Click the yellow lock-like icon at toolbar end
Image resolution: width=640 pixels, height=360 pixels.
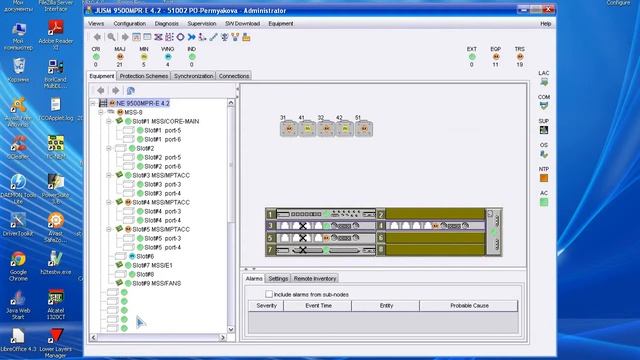246,37
